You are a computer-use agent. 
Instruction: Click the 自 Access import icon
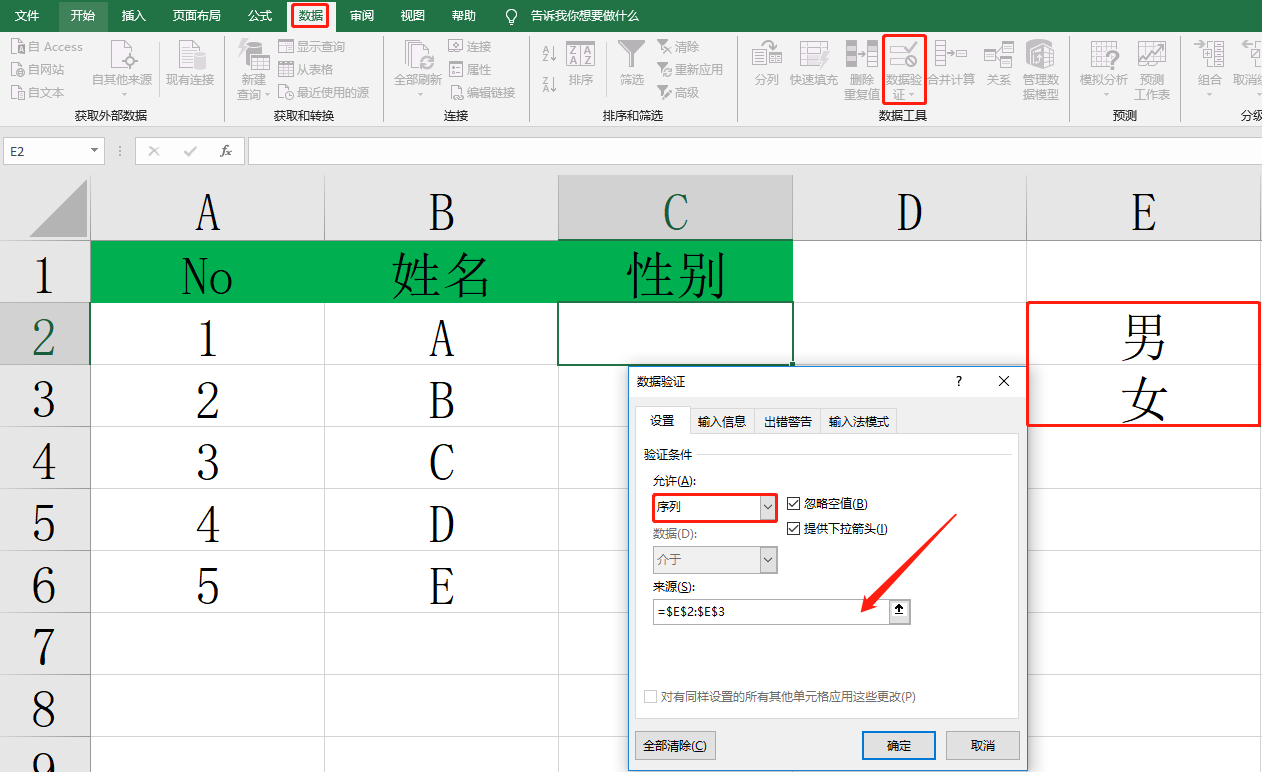tap(18, 47)
